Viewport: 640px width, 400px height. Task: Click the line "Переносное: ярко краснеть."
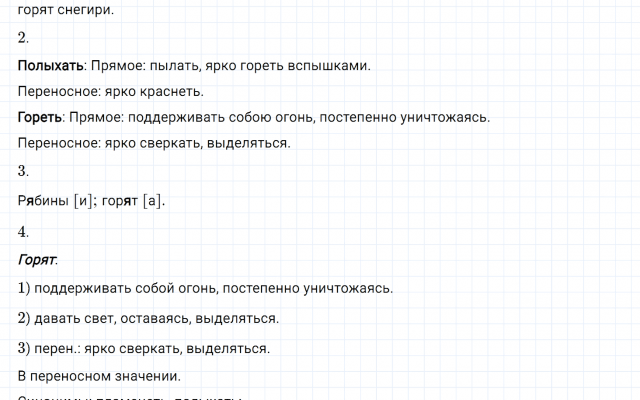[x=110, y=92]
